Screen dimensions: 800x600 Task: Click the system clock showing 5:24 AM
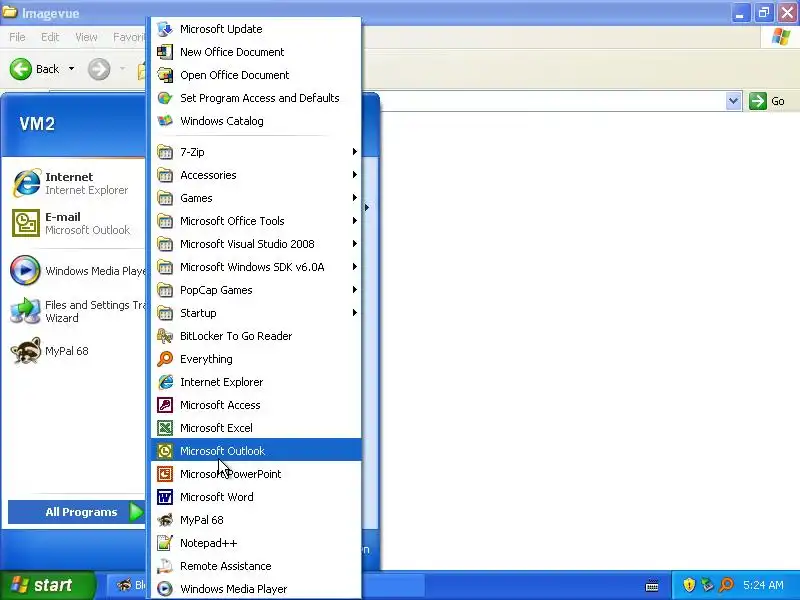[x=763, y=585]
